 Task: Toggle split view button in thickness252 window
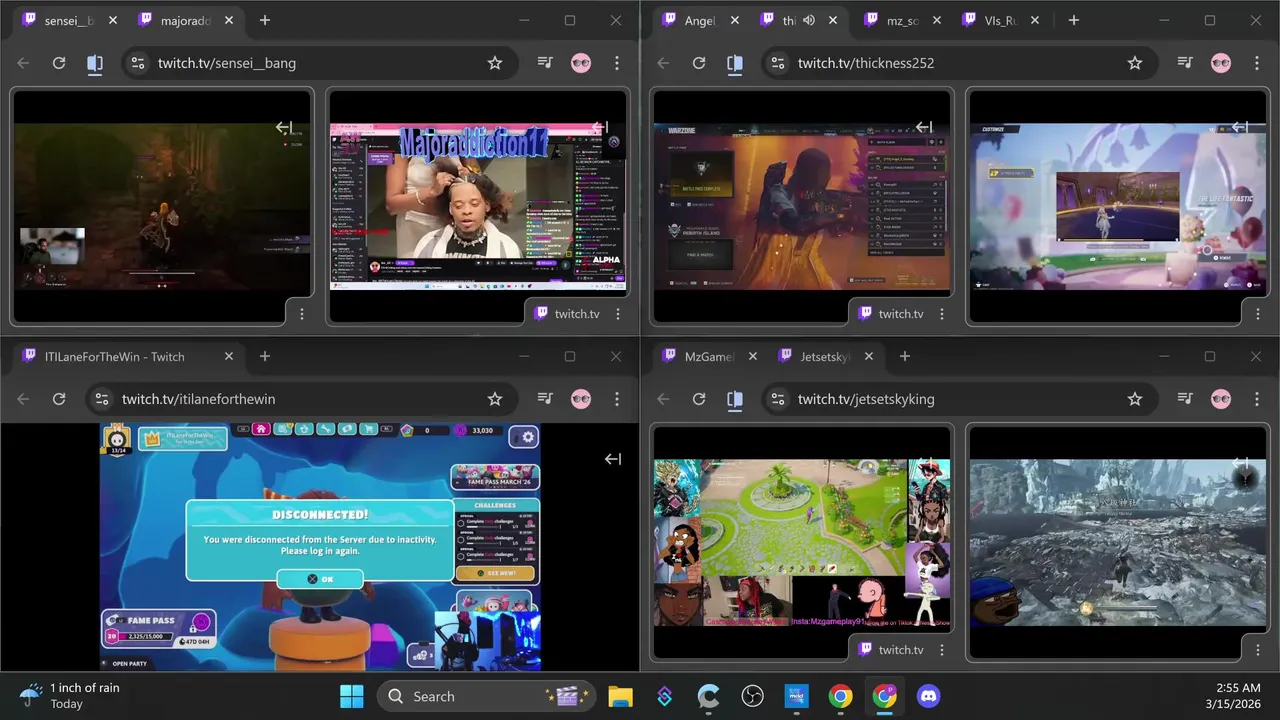pos(735,63)
